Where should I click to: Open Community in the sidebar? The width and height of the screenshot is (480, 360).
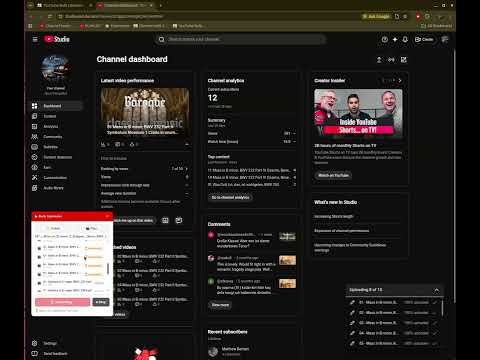click(56, 137)
